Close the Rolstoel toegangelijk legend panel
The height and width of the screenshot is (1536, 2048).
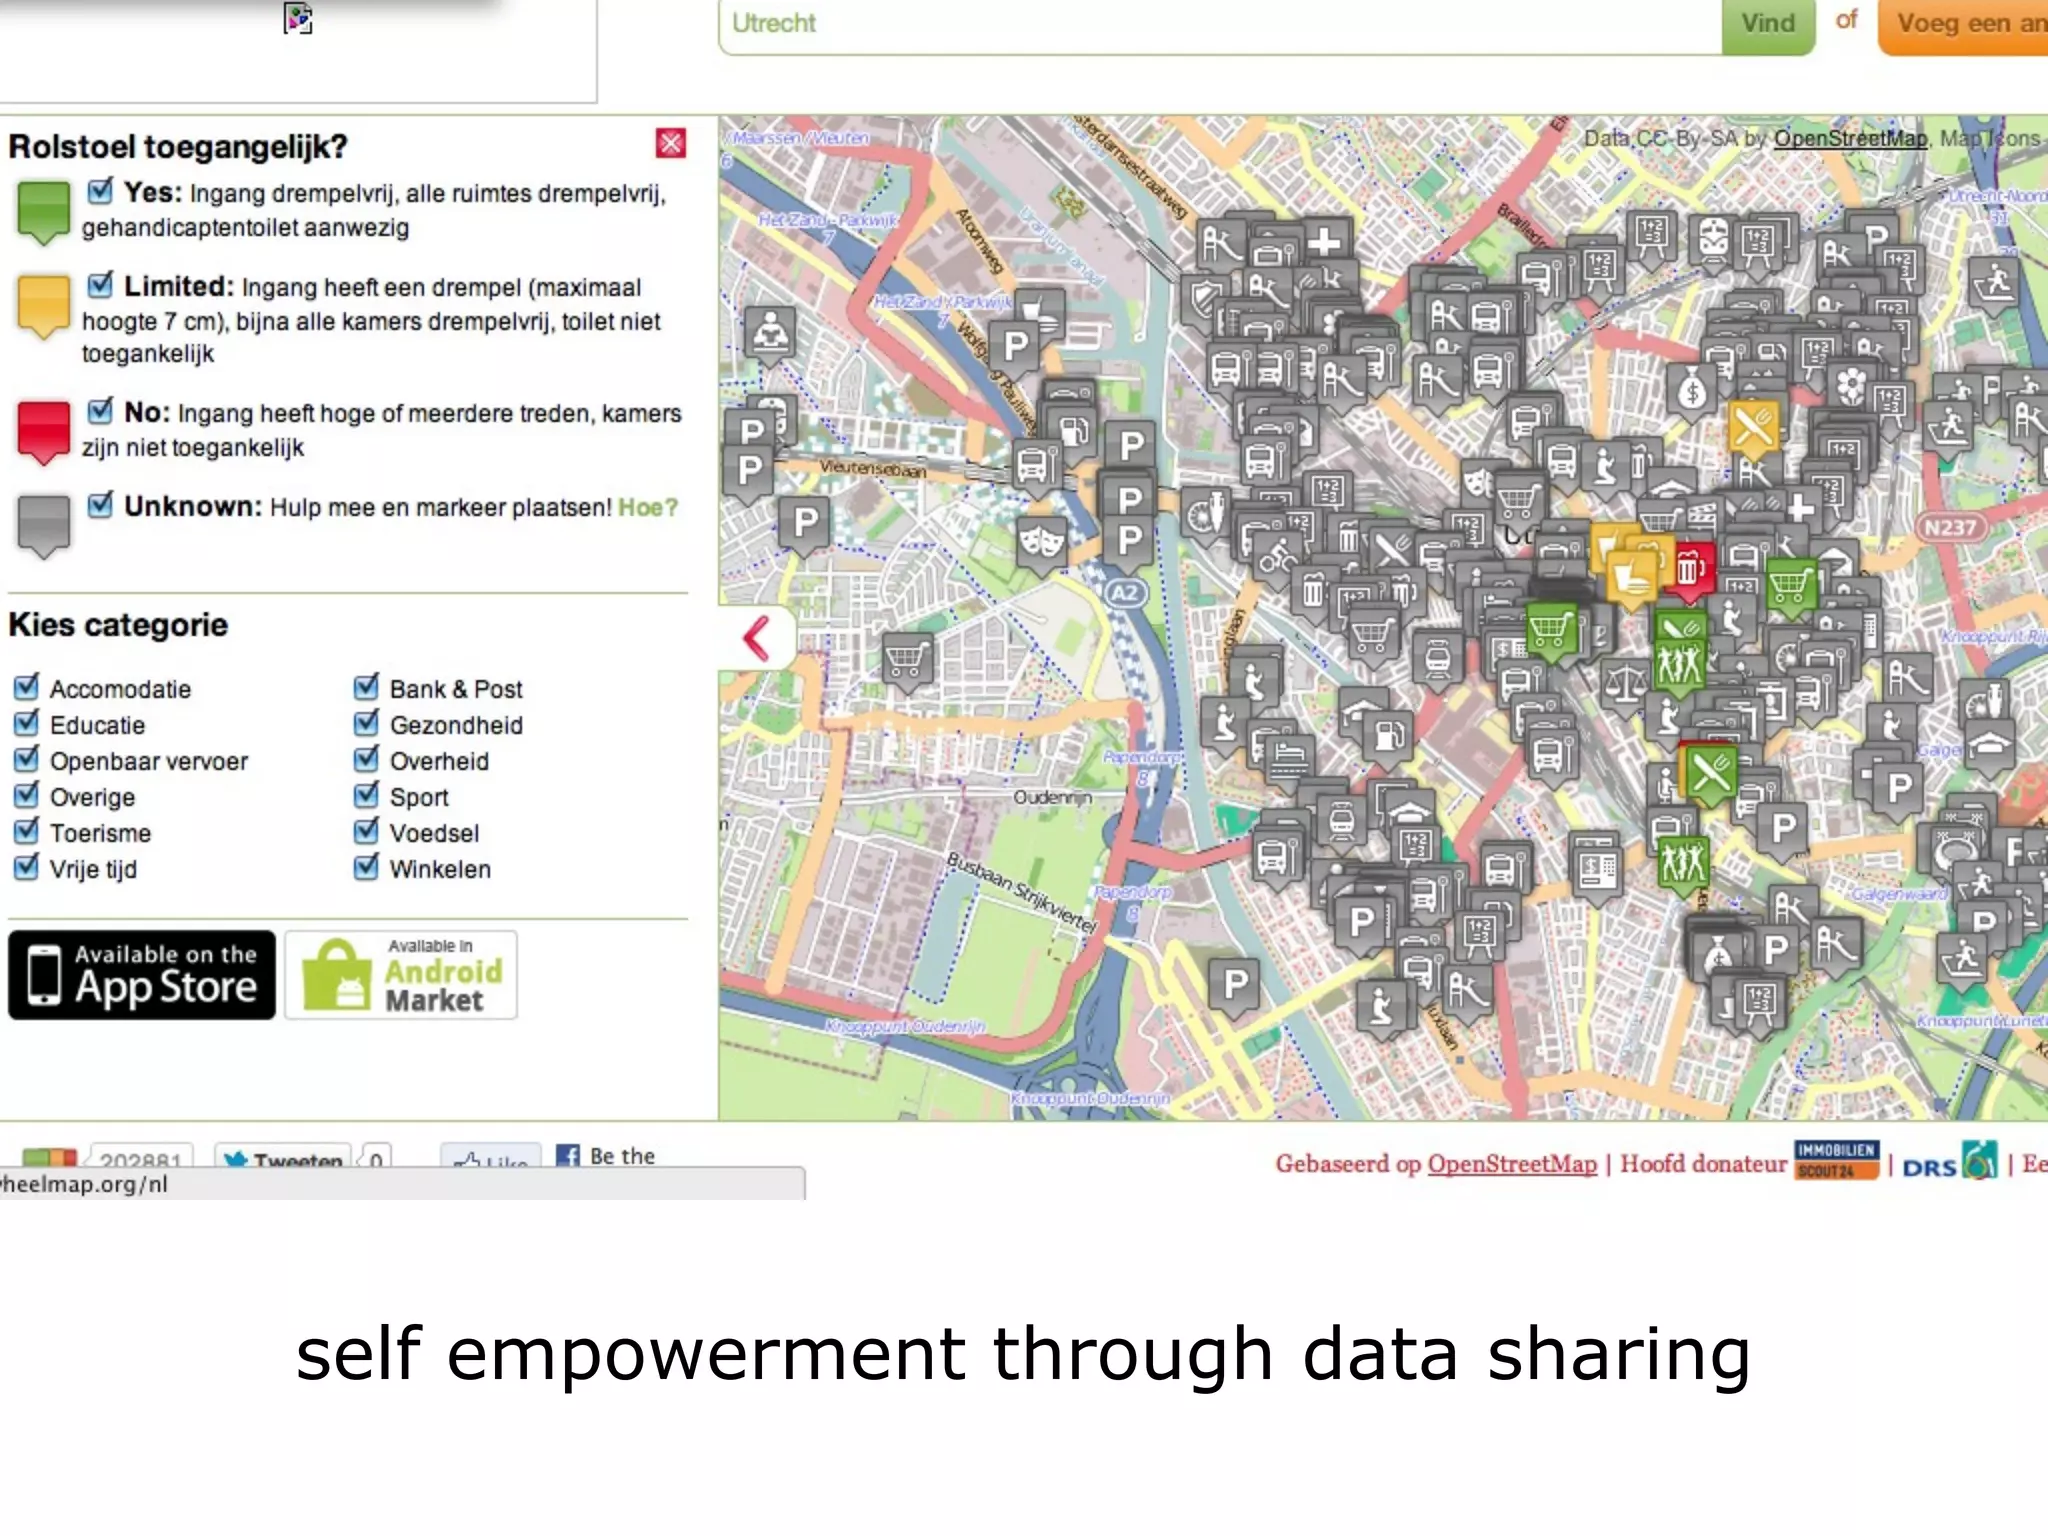click(670, 144)
